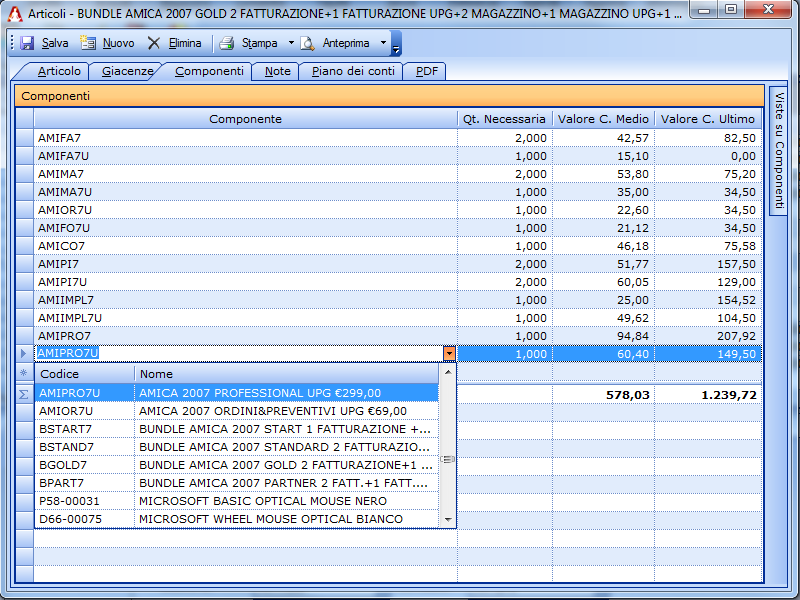
Task: Click the 207,92 value in AMIPRO7 row
Action: coord(736,336)
